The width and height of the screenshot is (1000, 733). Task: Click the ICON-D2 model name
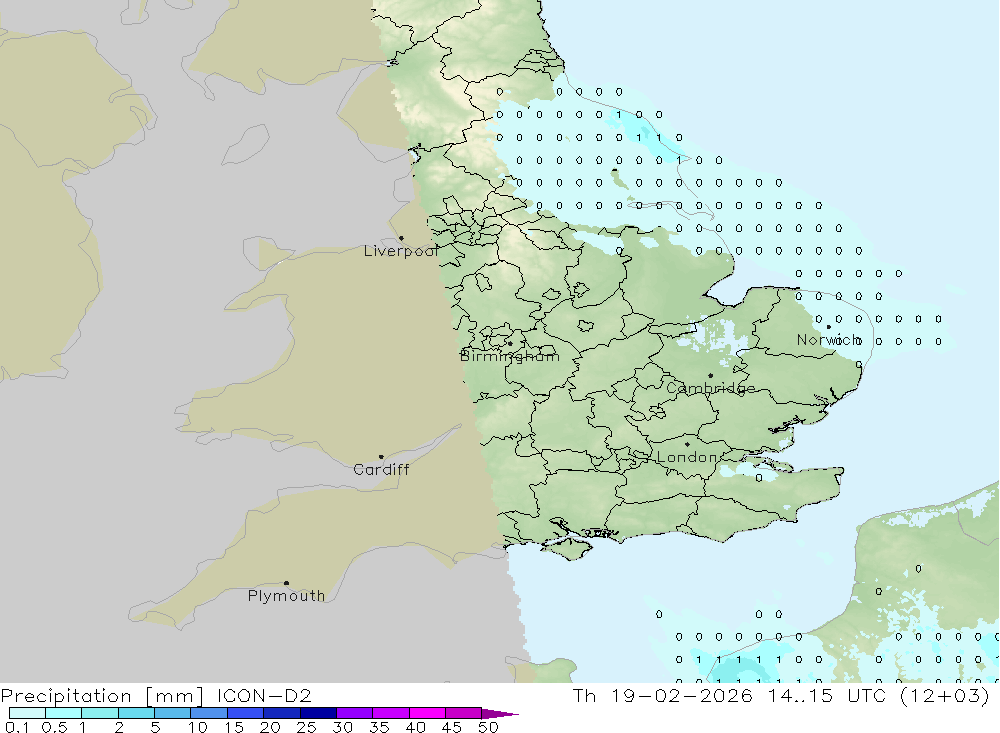tap(263, 695)
